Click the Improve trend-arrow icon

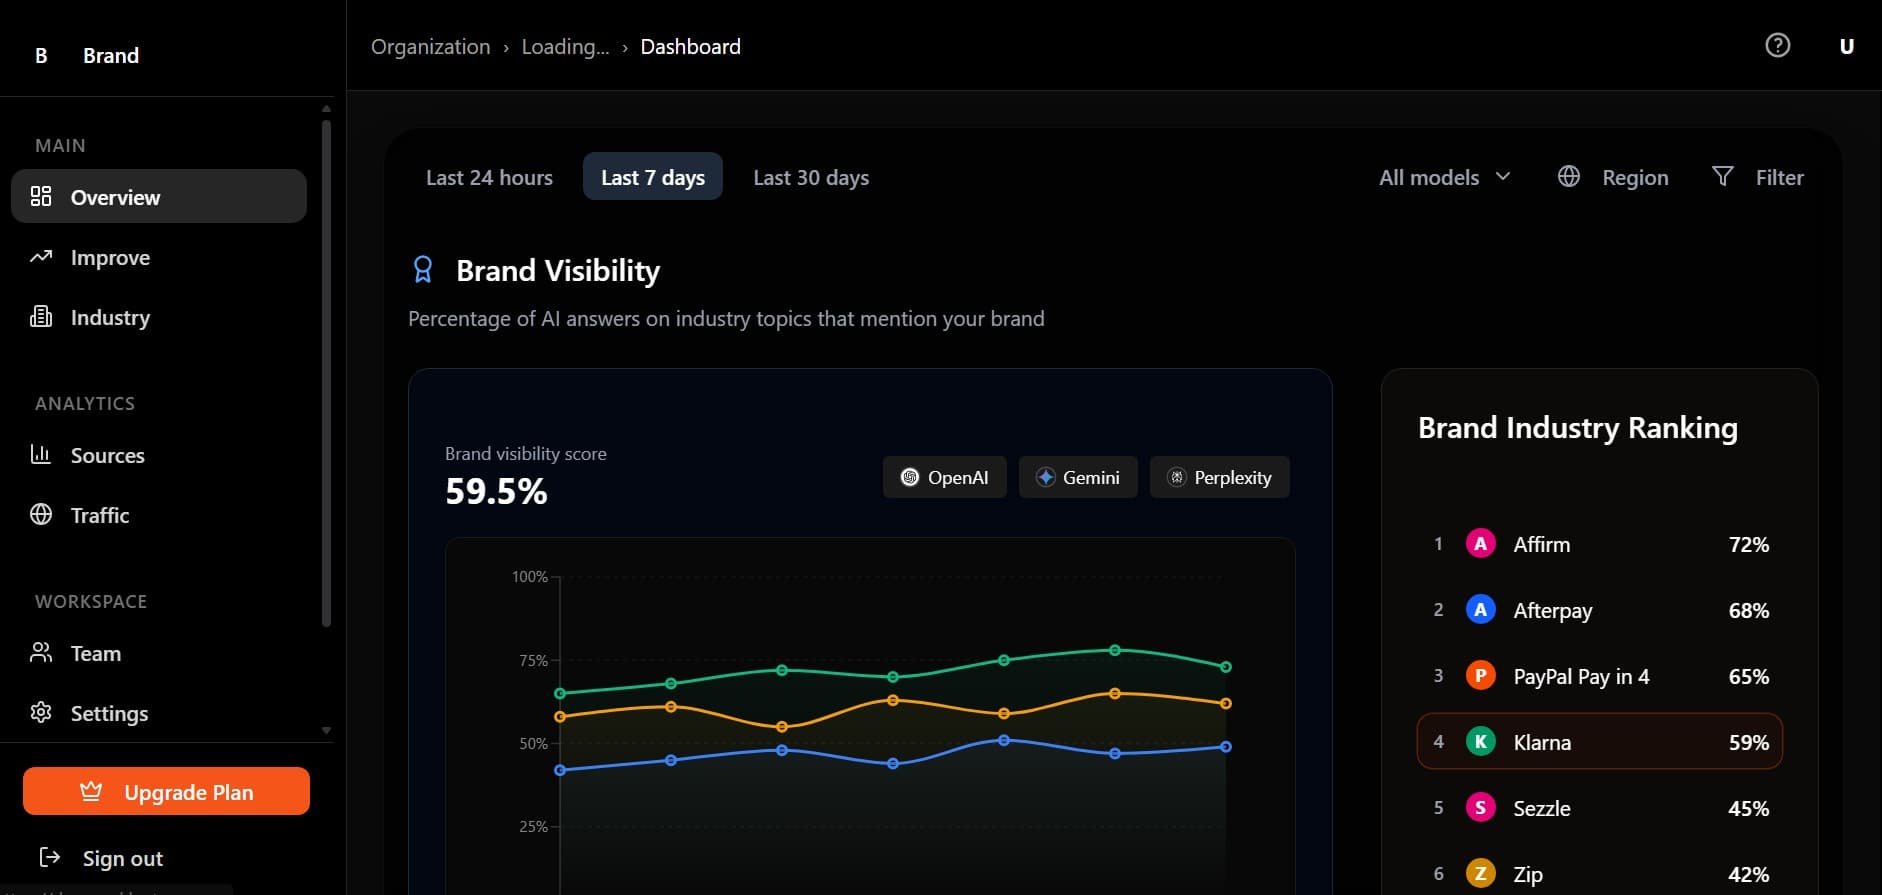(x=41, y=257)
